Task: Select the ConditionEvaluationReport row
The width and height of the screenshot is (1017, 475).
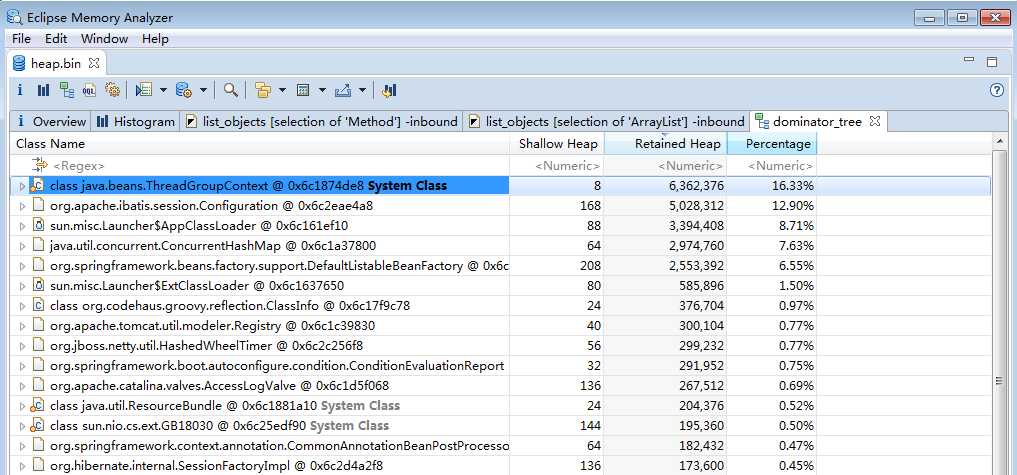Action: tap(501, 366)
